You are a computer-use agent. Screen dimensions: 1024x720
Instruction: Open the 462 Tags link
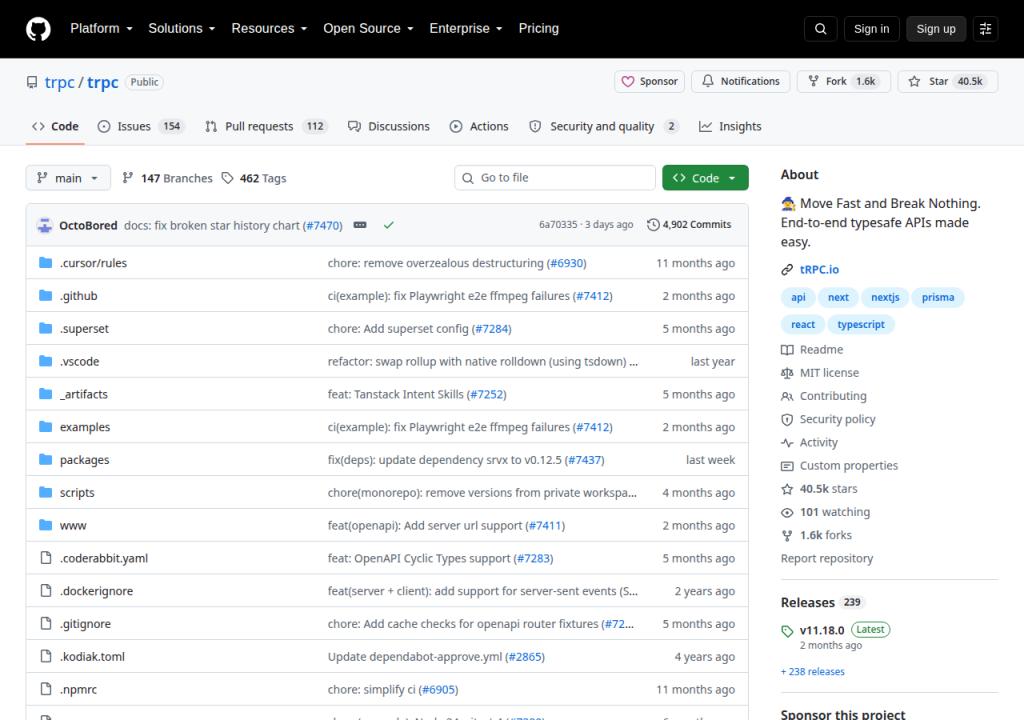point(254,178)
